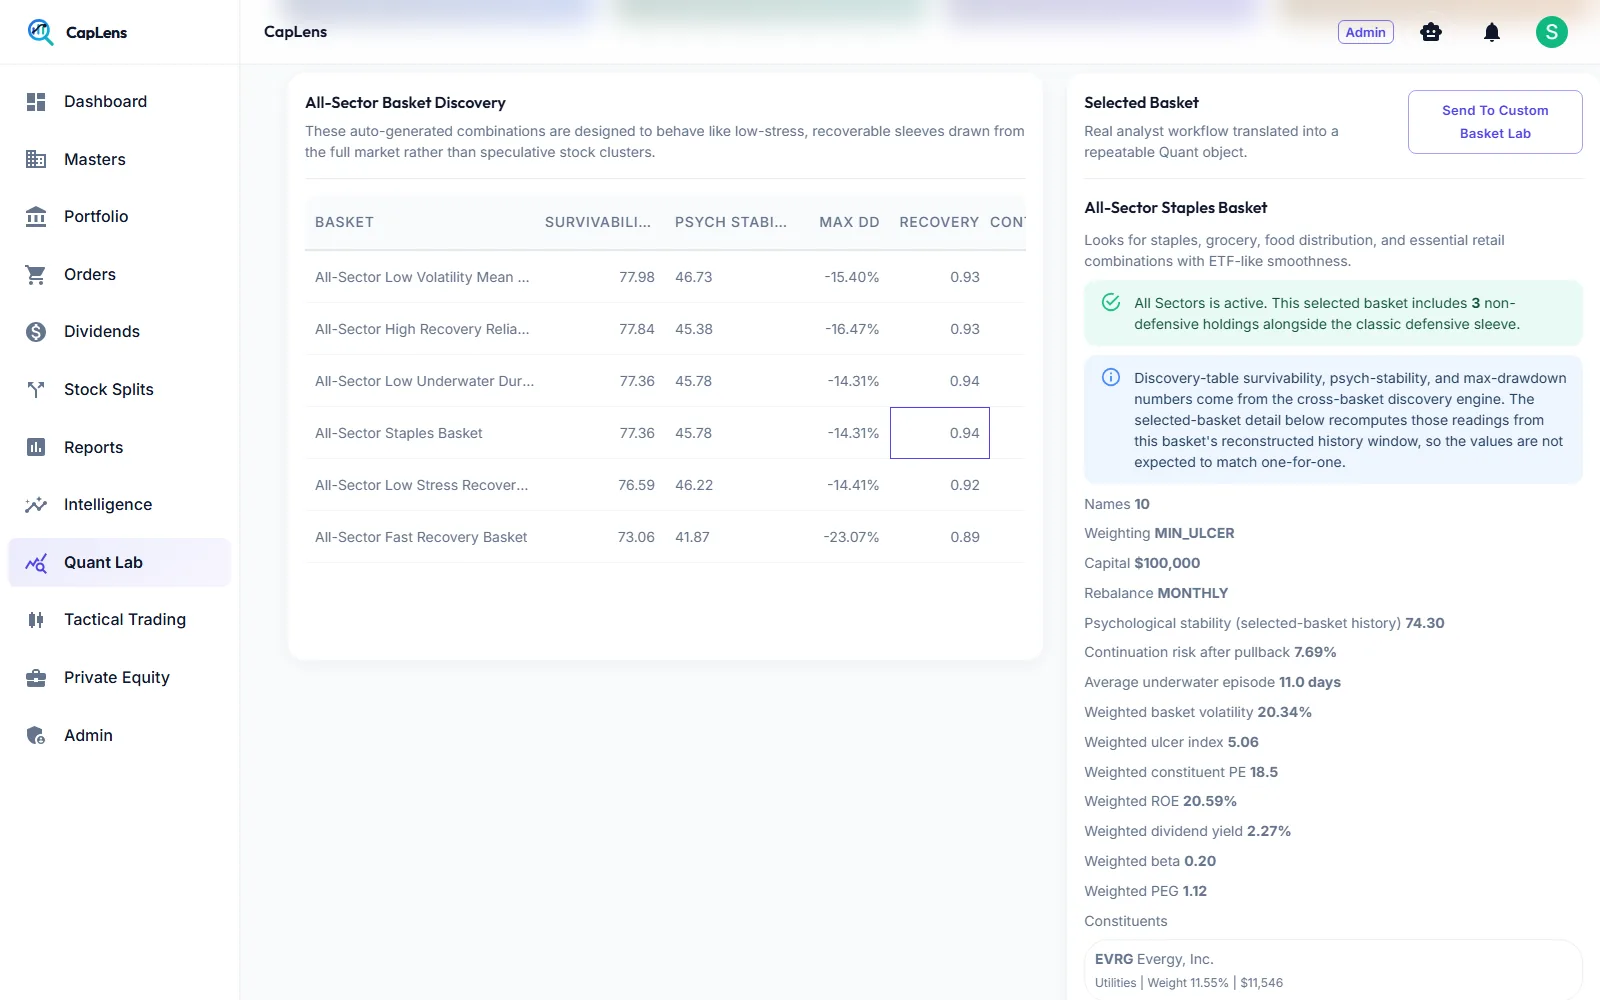Viewport: 1600px width, 1000px height.
Task: Select All-Sector High Recovery Relia... basket
Action: 422,329
